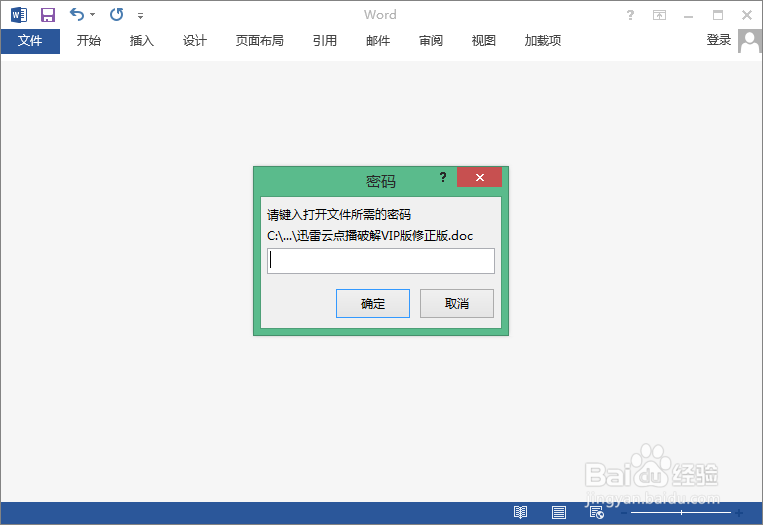Switch to the 插入 tab
The height and width of the screenshot is (525, 763).
click(142, 41)
